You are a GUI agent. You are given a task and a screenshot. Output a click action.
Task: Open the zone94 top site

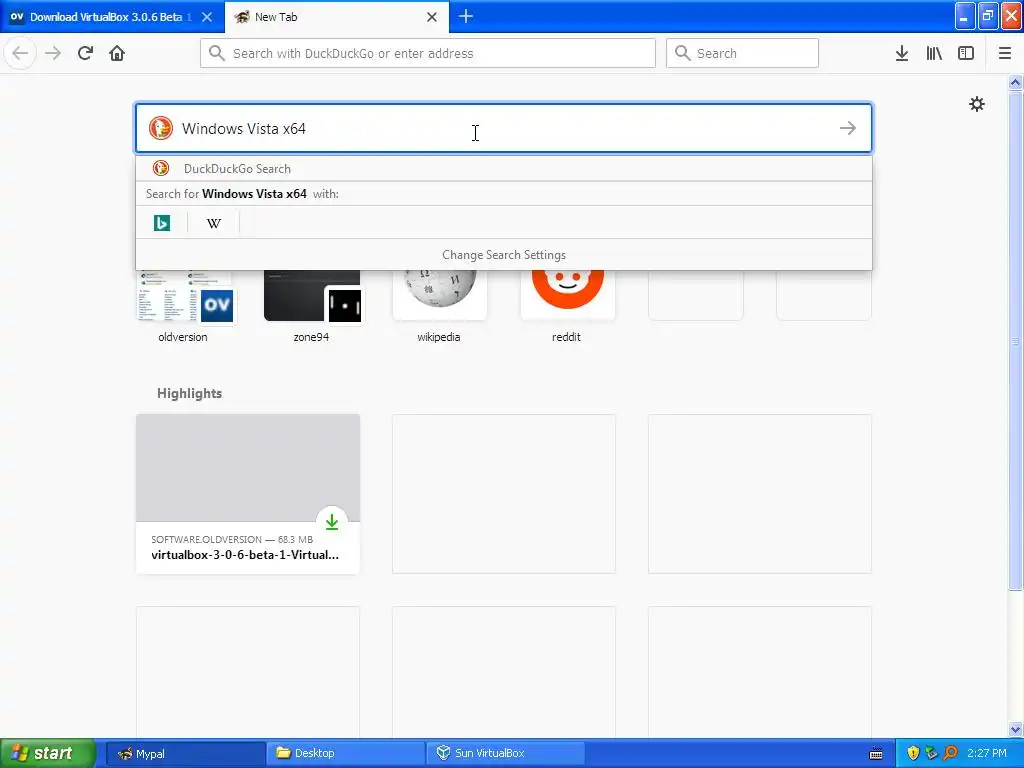312,307
